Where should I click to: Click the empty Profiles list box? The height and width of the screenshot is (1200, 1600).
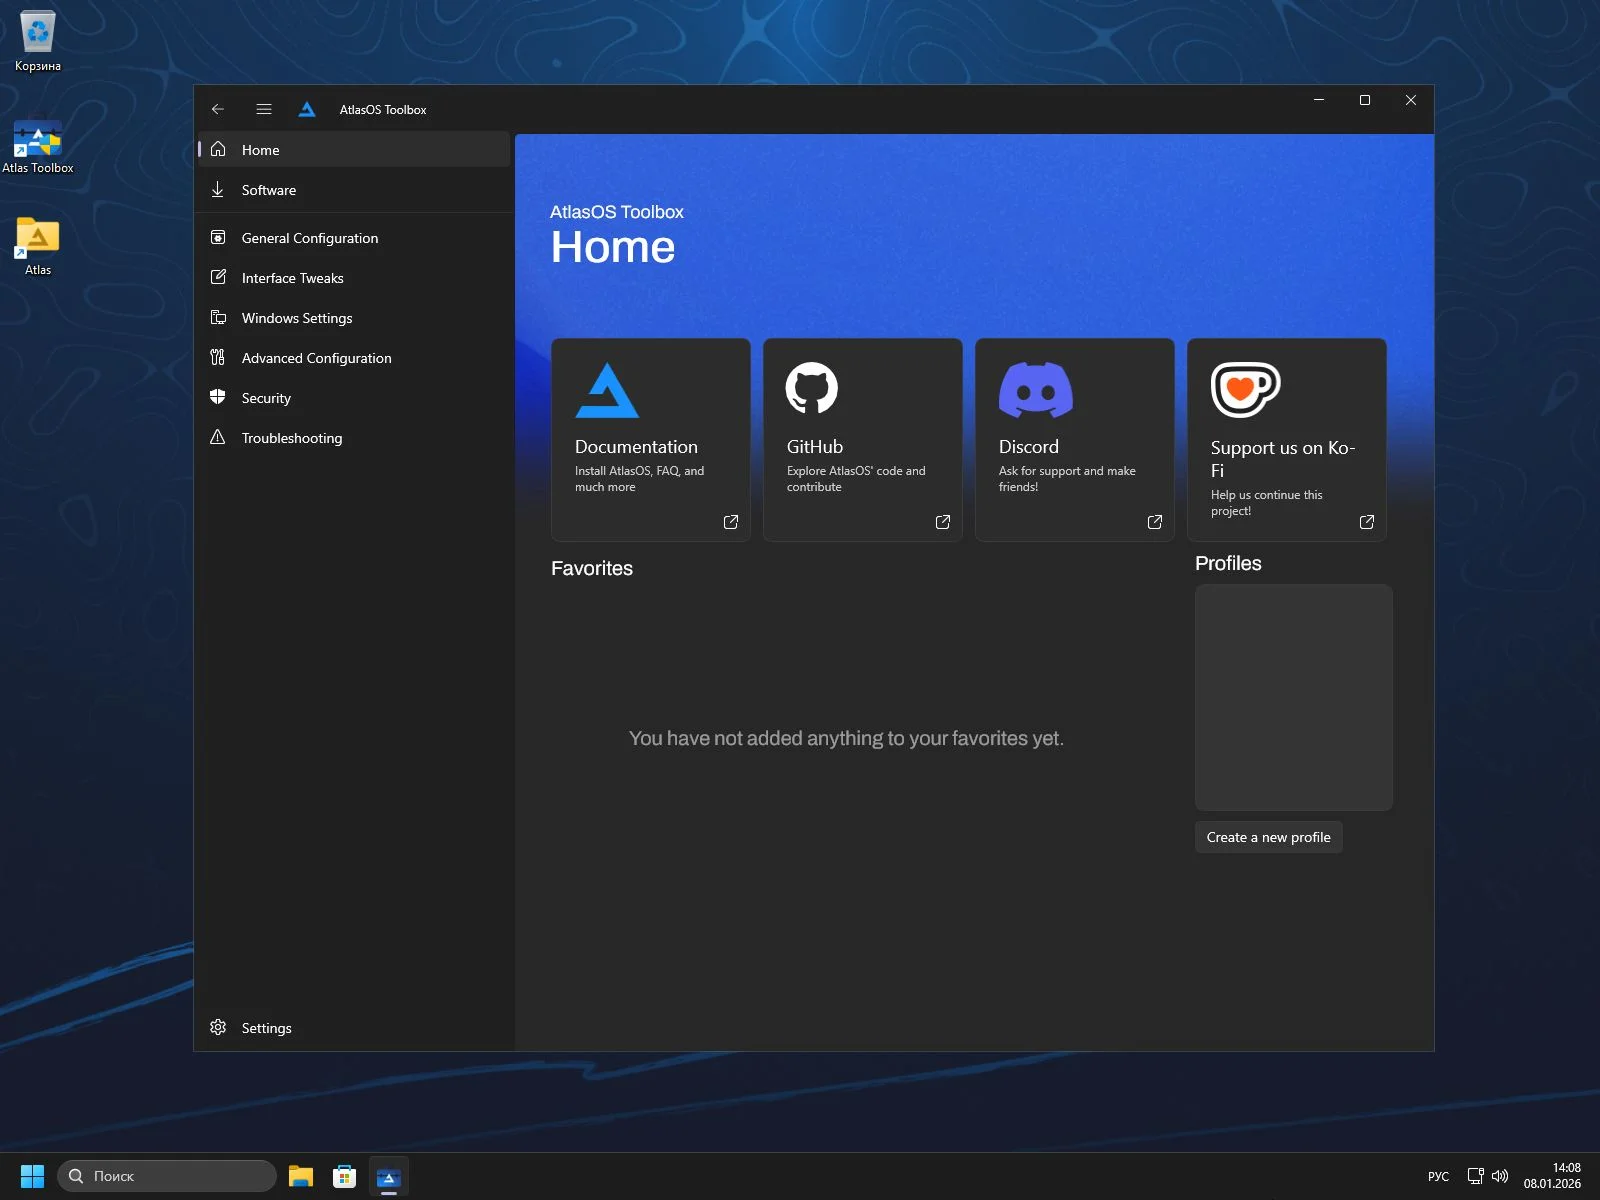(x=1293, y=697)
